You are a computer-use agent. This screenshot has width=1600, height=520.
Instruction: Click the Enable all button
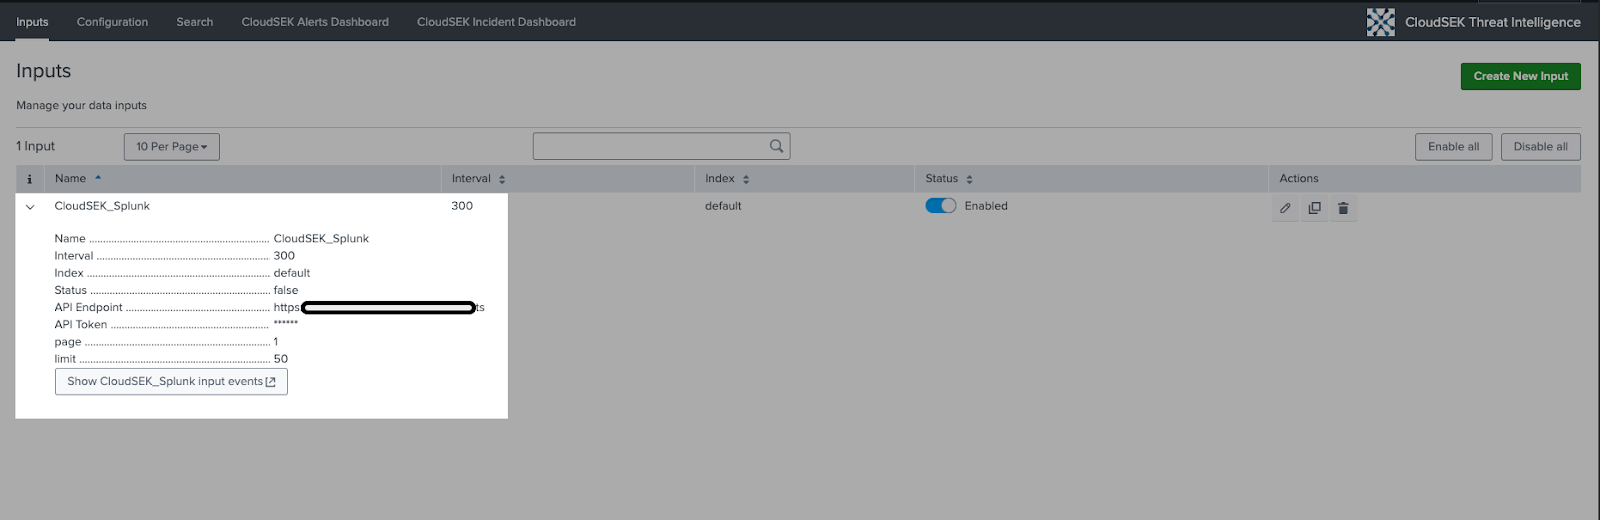1453,147
